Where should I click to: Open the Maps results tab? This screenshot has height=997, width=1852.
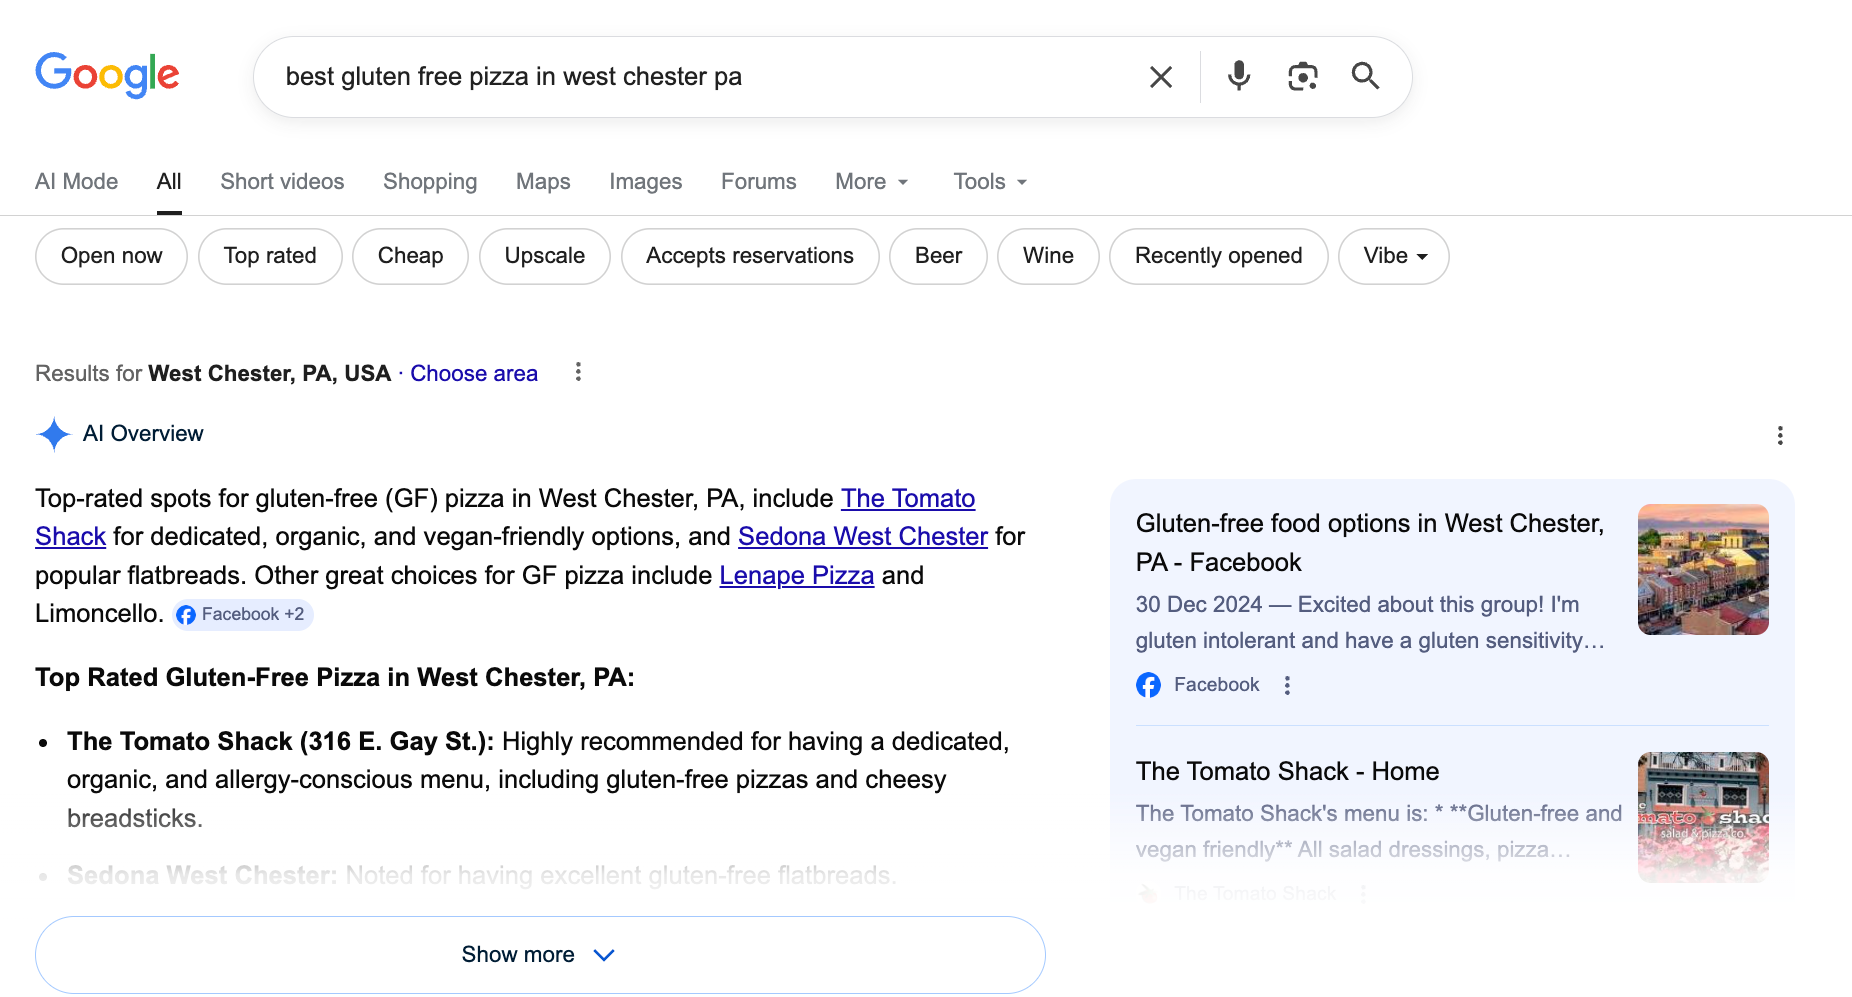(543, 181)
